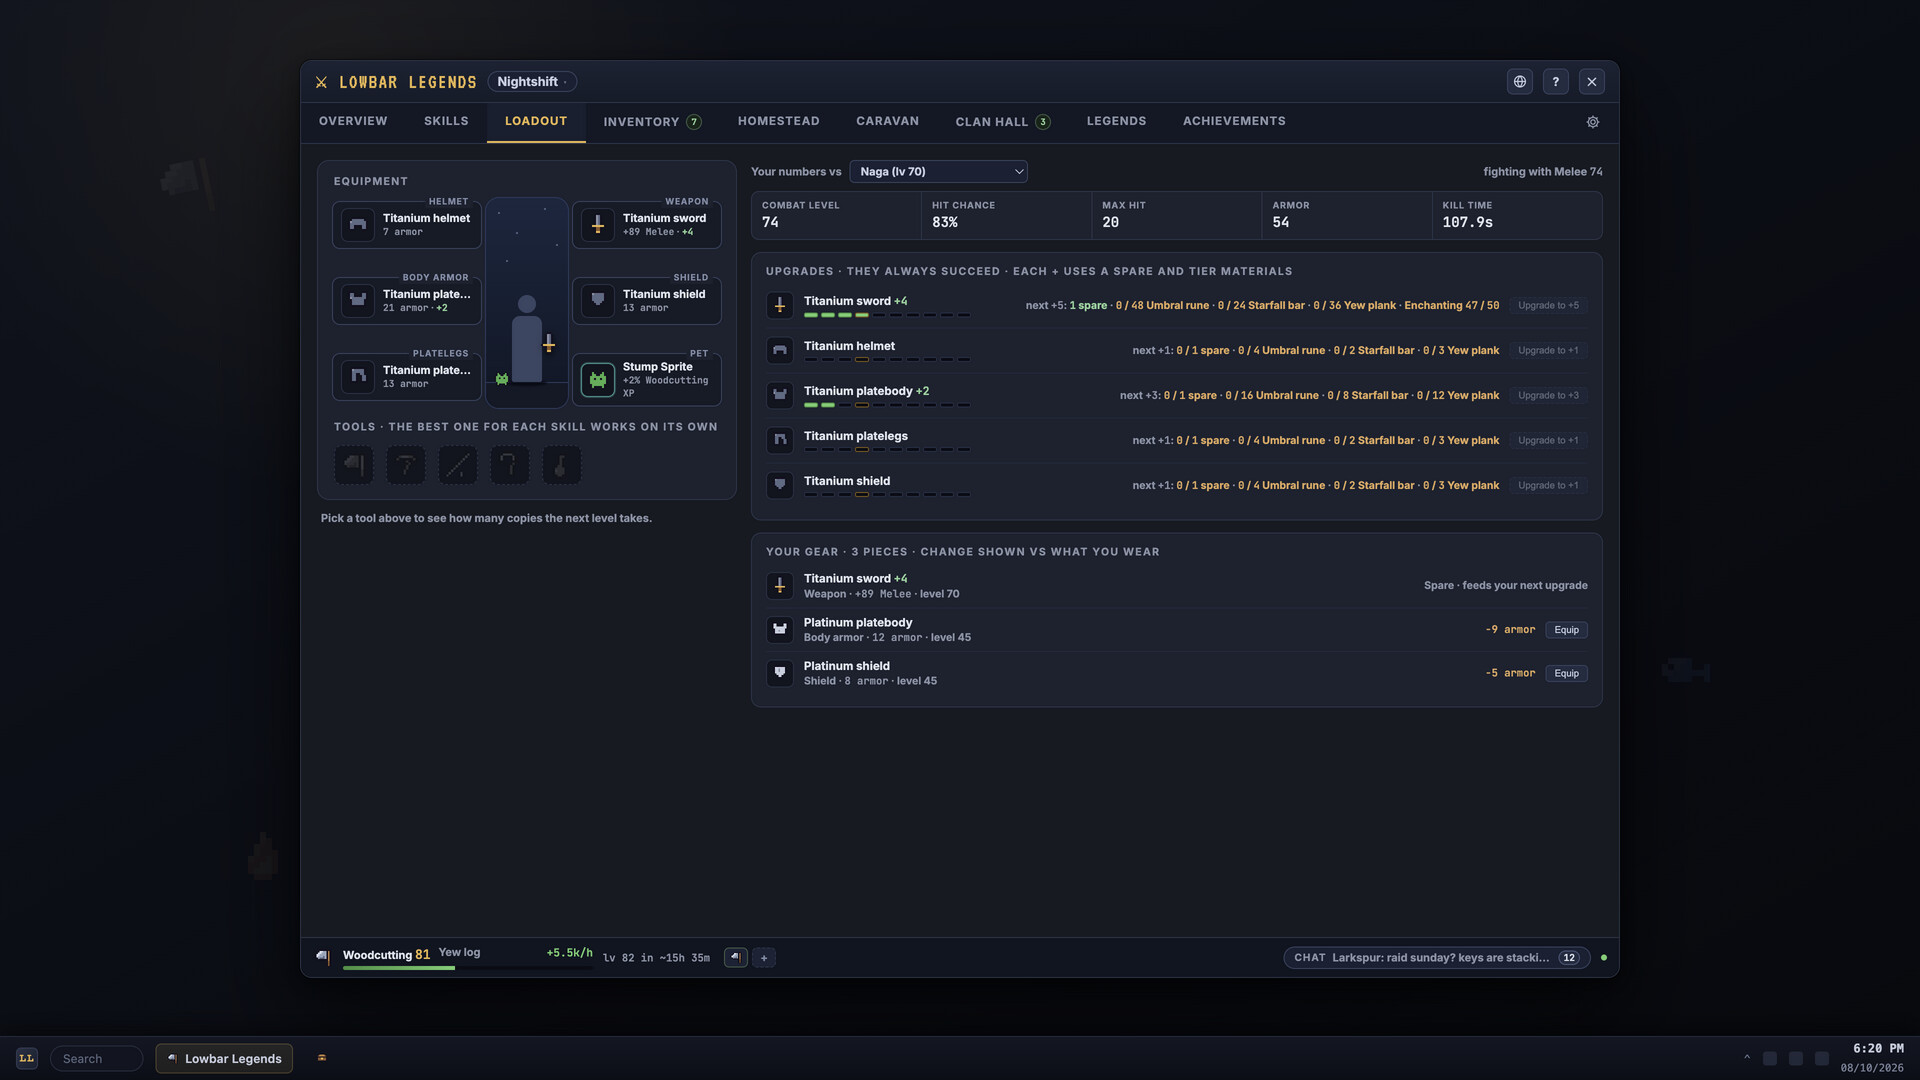Equip the Platinum shield
Image resolution: width=1920 pixels, height=1080 pixels.
[x=1566, y=674]
